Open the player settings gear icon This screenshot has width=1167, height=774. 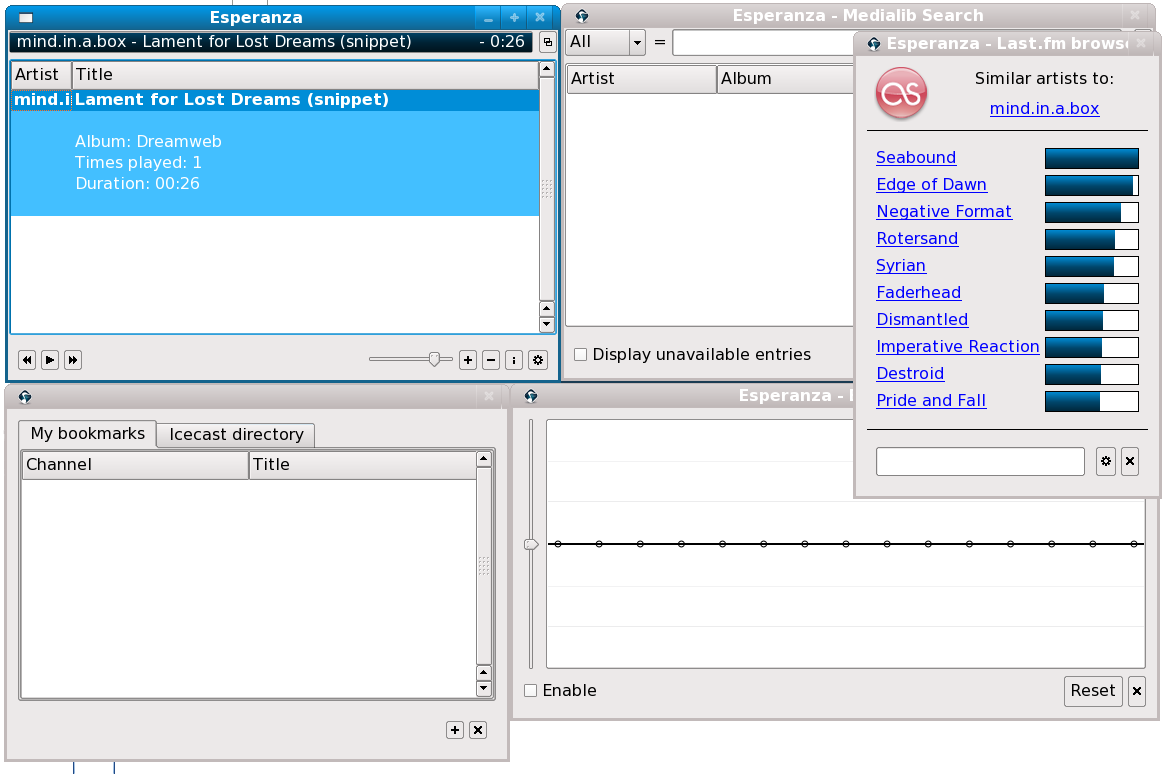click(x=538, y=360)
